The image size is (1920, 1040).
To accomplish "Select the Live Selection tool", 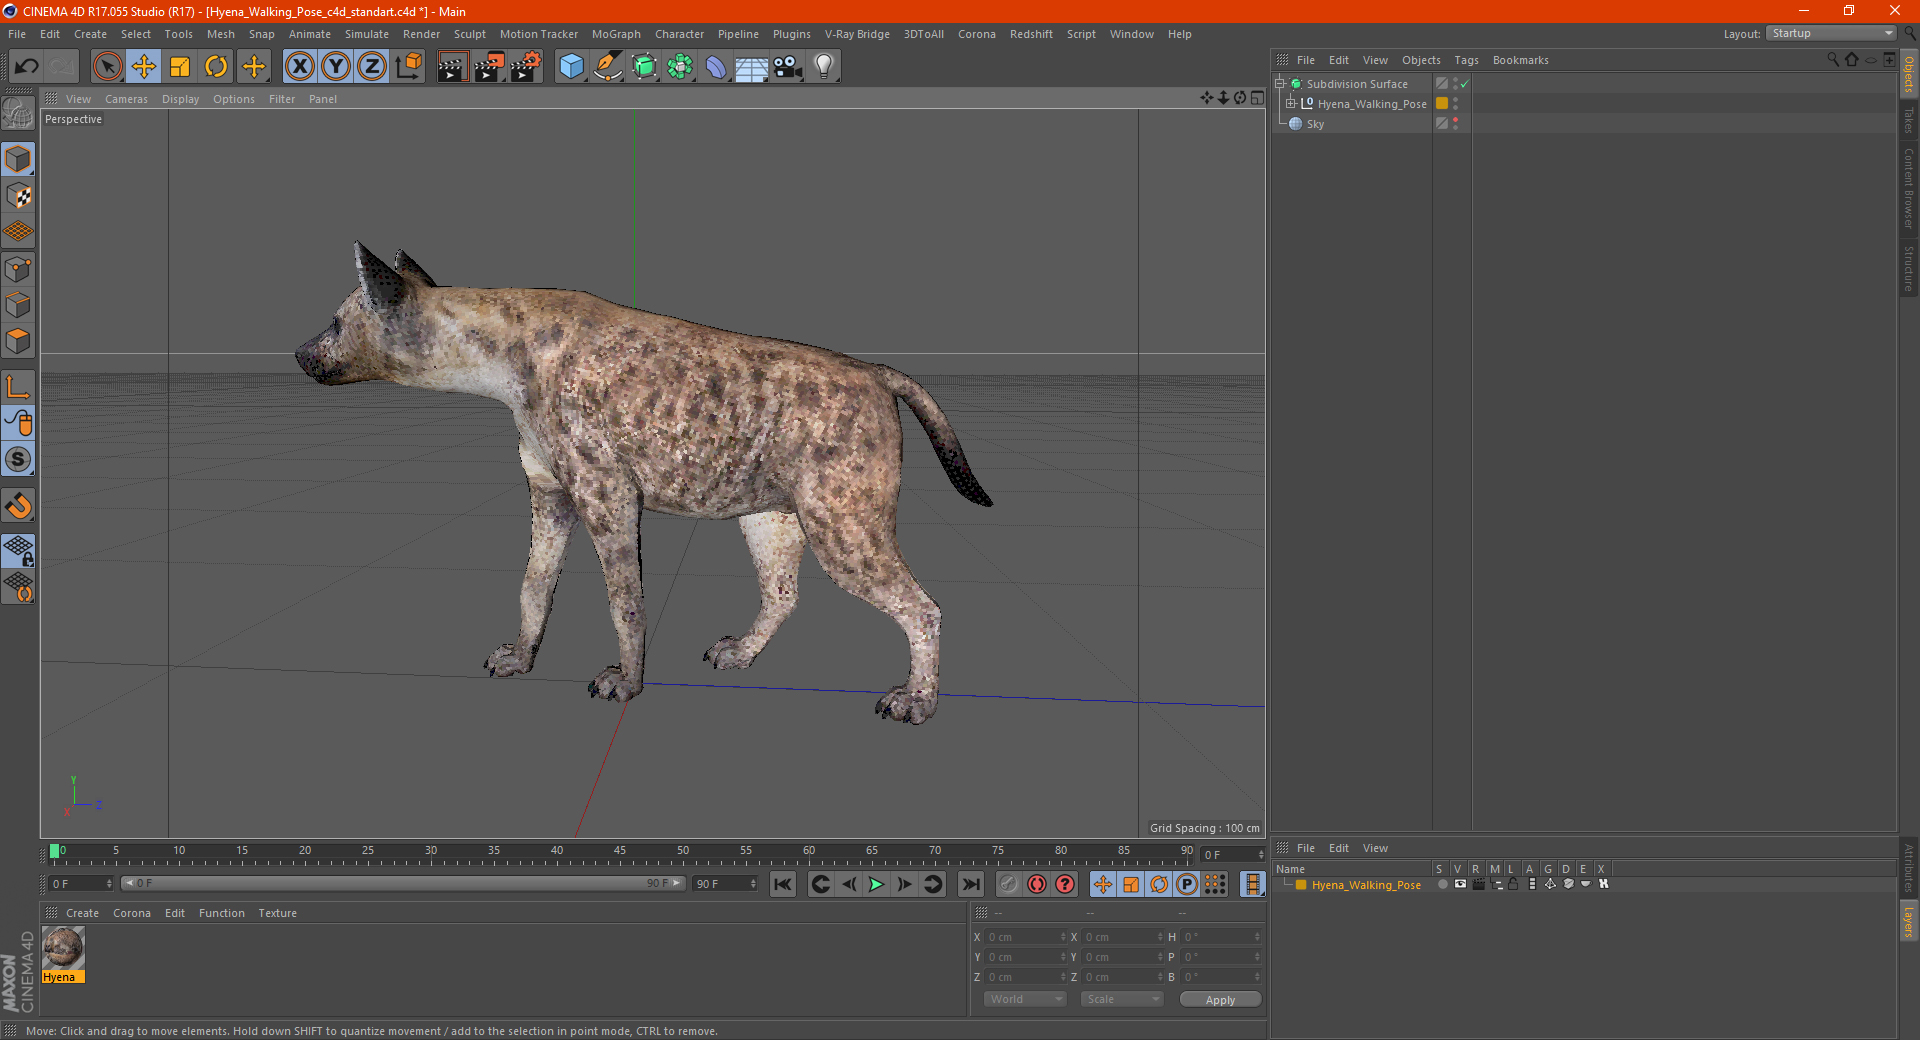I will coord(107,67).
